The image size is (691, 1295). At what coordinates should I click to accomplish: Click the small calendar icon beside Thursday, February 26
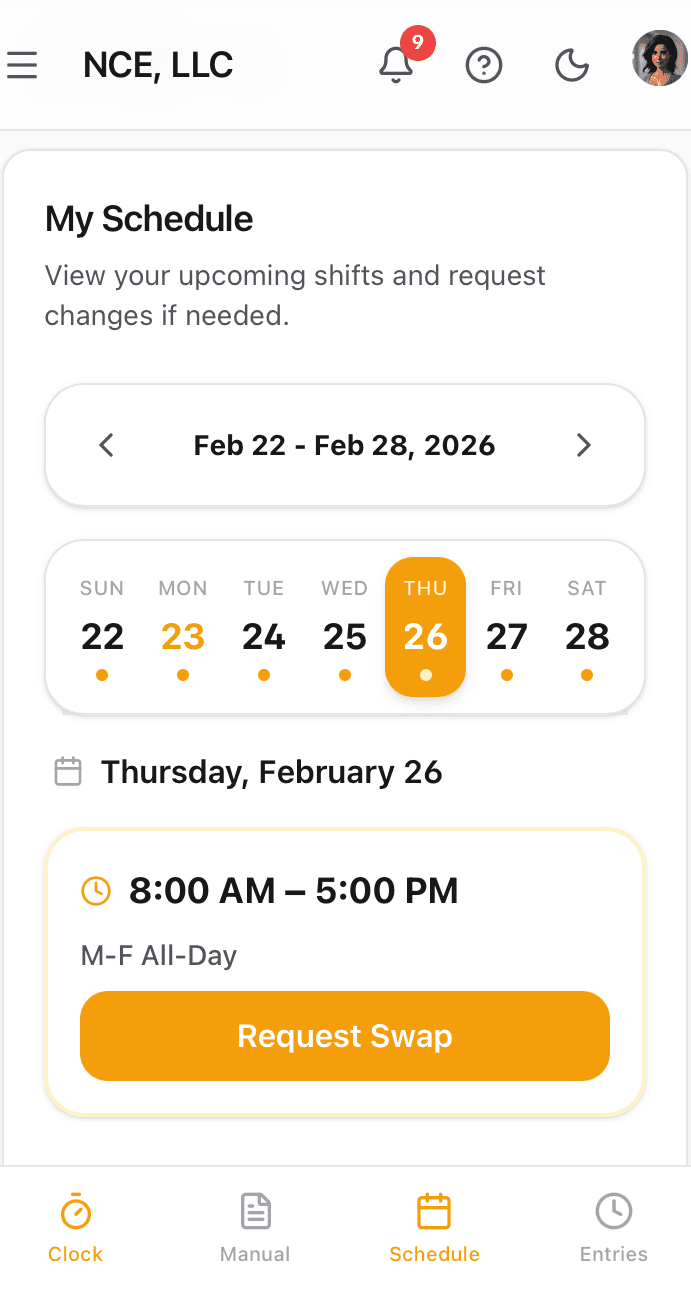(x=67, y=771)
